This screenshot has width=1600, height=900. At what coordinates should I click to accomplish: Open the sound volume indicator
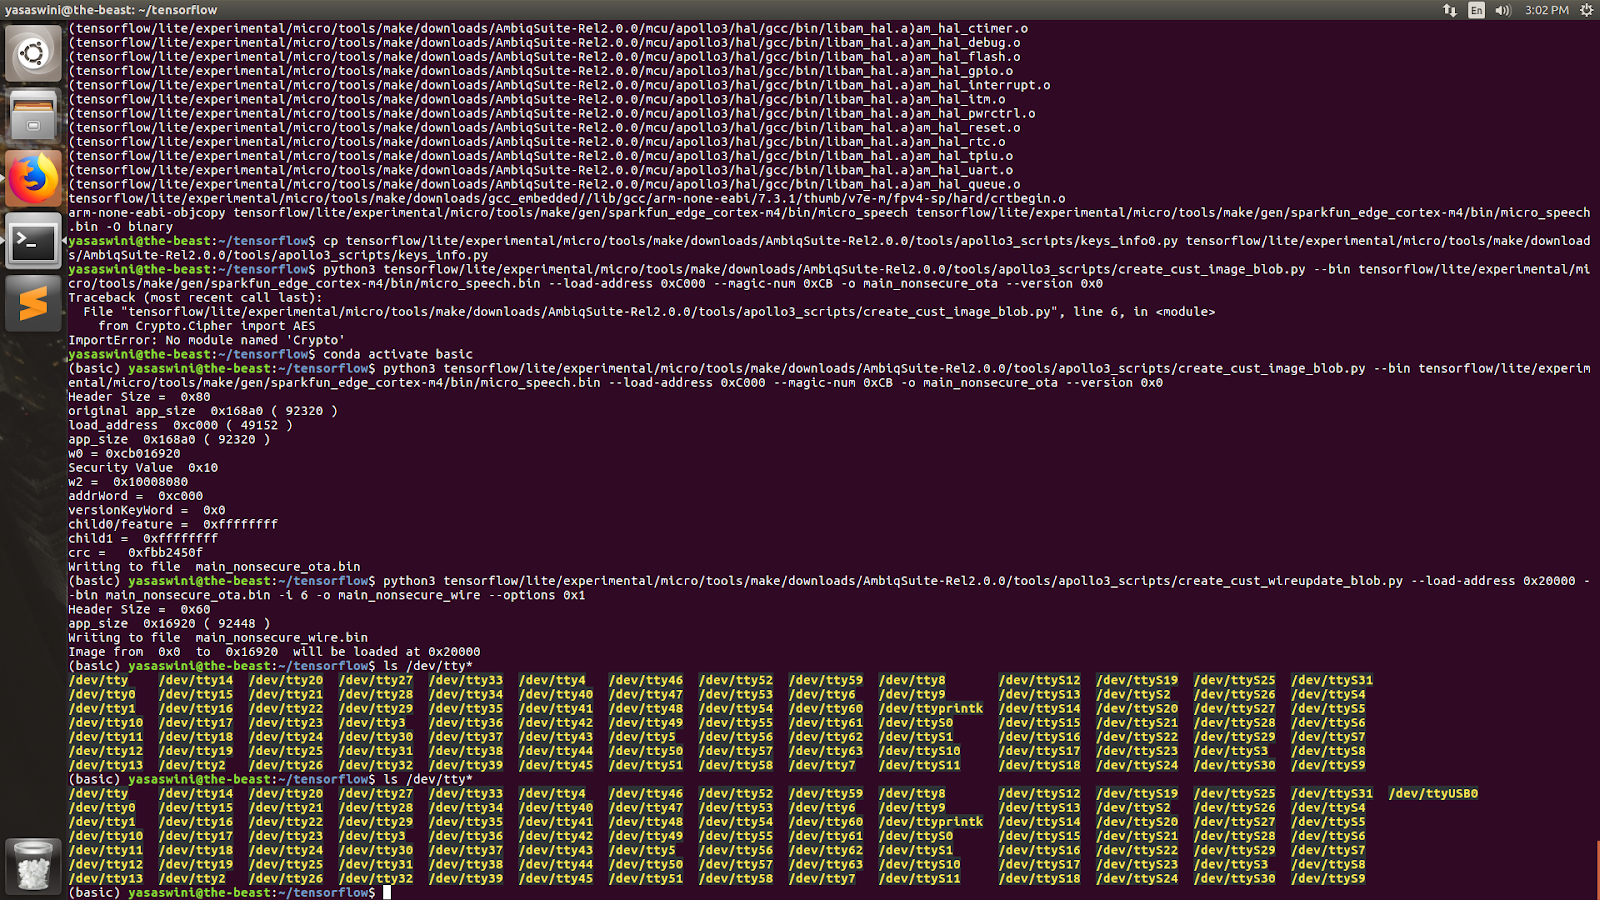[1502, 10]
